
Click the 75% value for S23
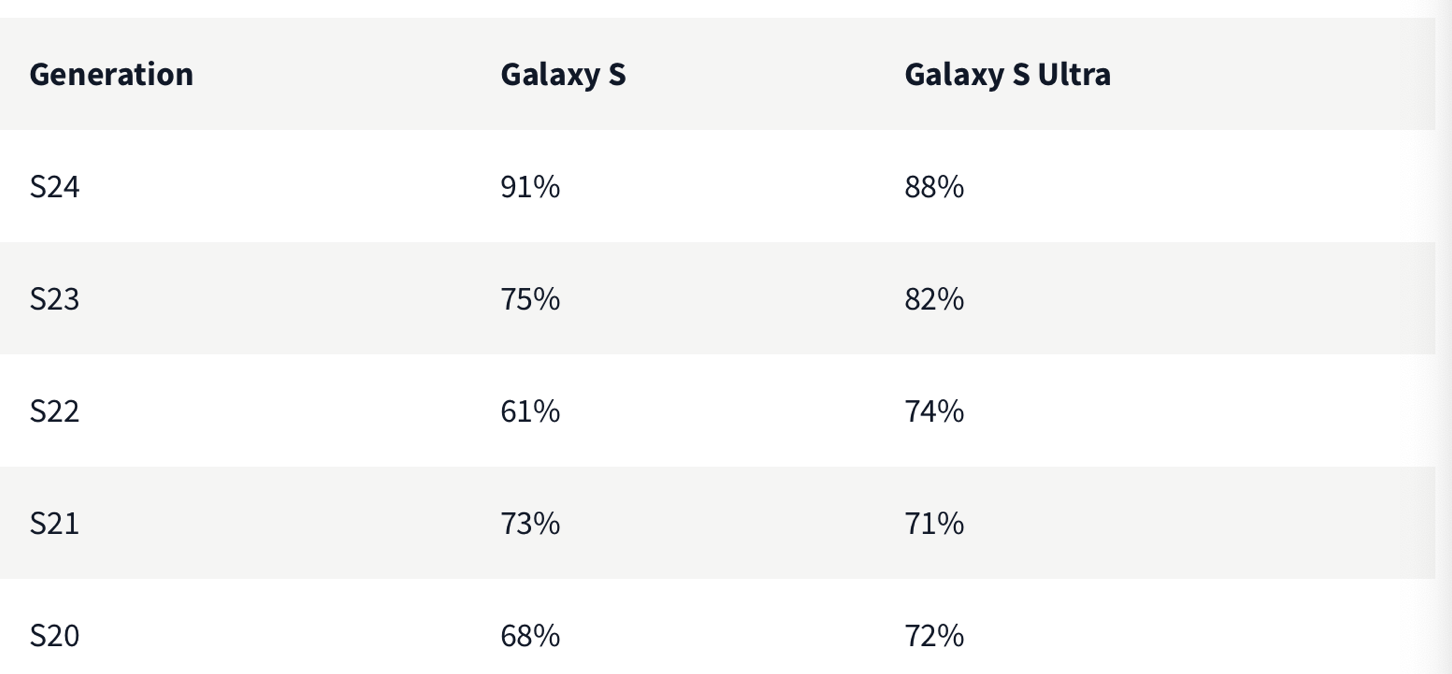530,299
